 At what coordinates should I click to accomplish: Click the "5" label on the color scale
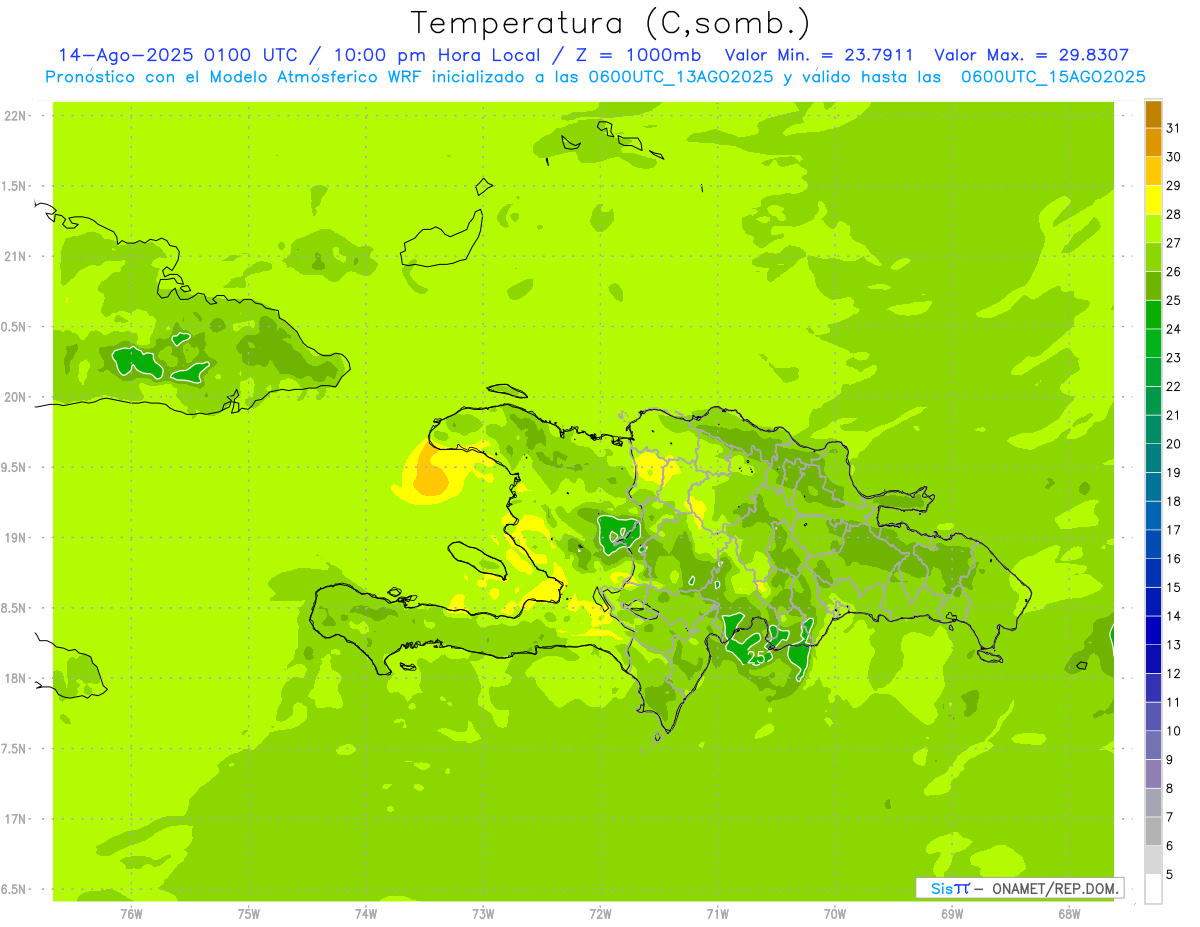pyautogui.click(x=1170, y=874)
